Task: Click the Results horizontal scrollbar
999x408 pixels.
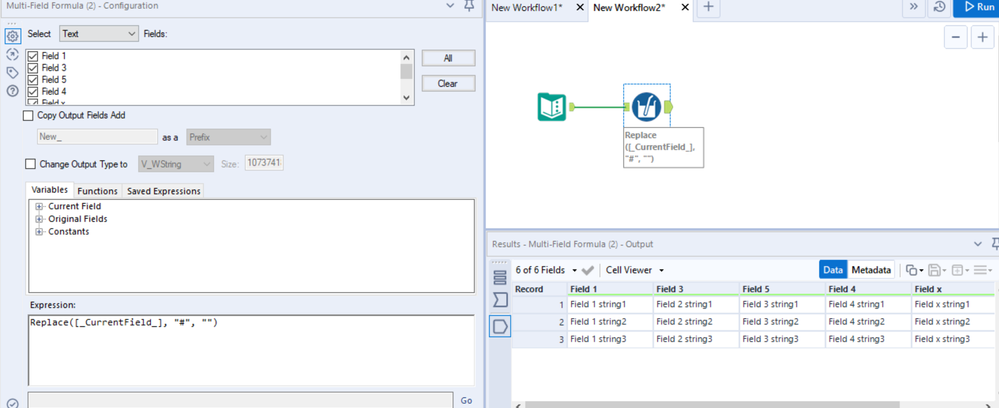Action: 712,405
